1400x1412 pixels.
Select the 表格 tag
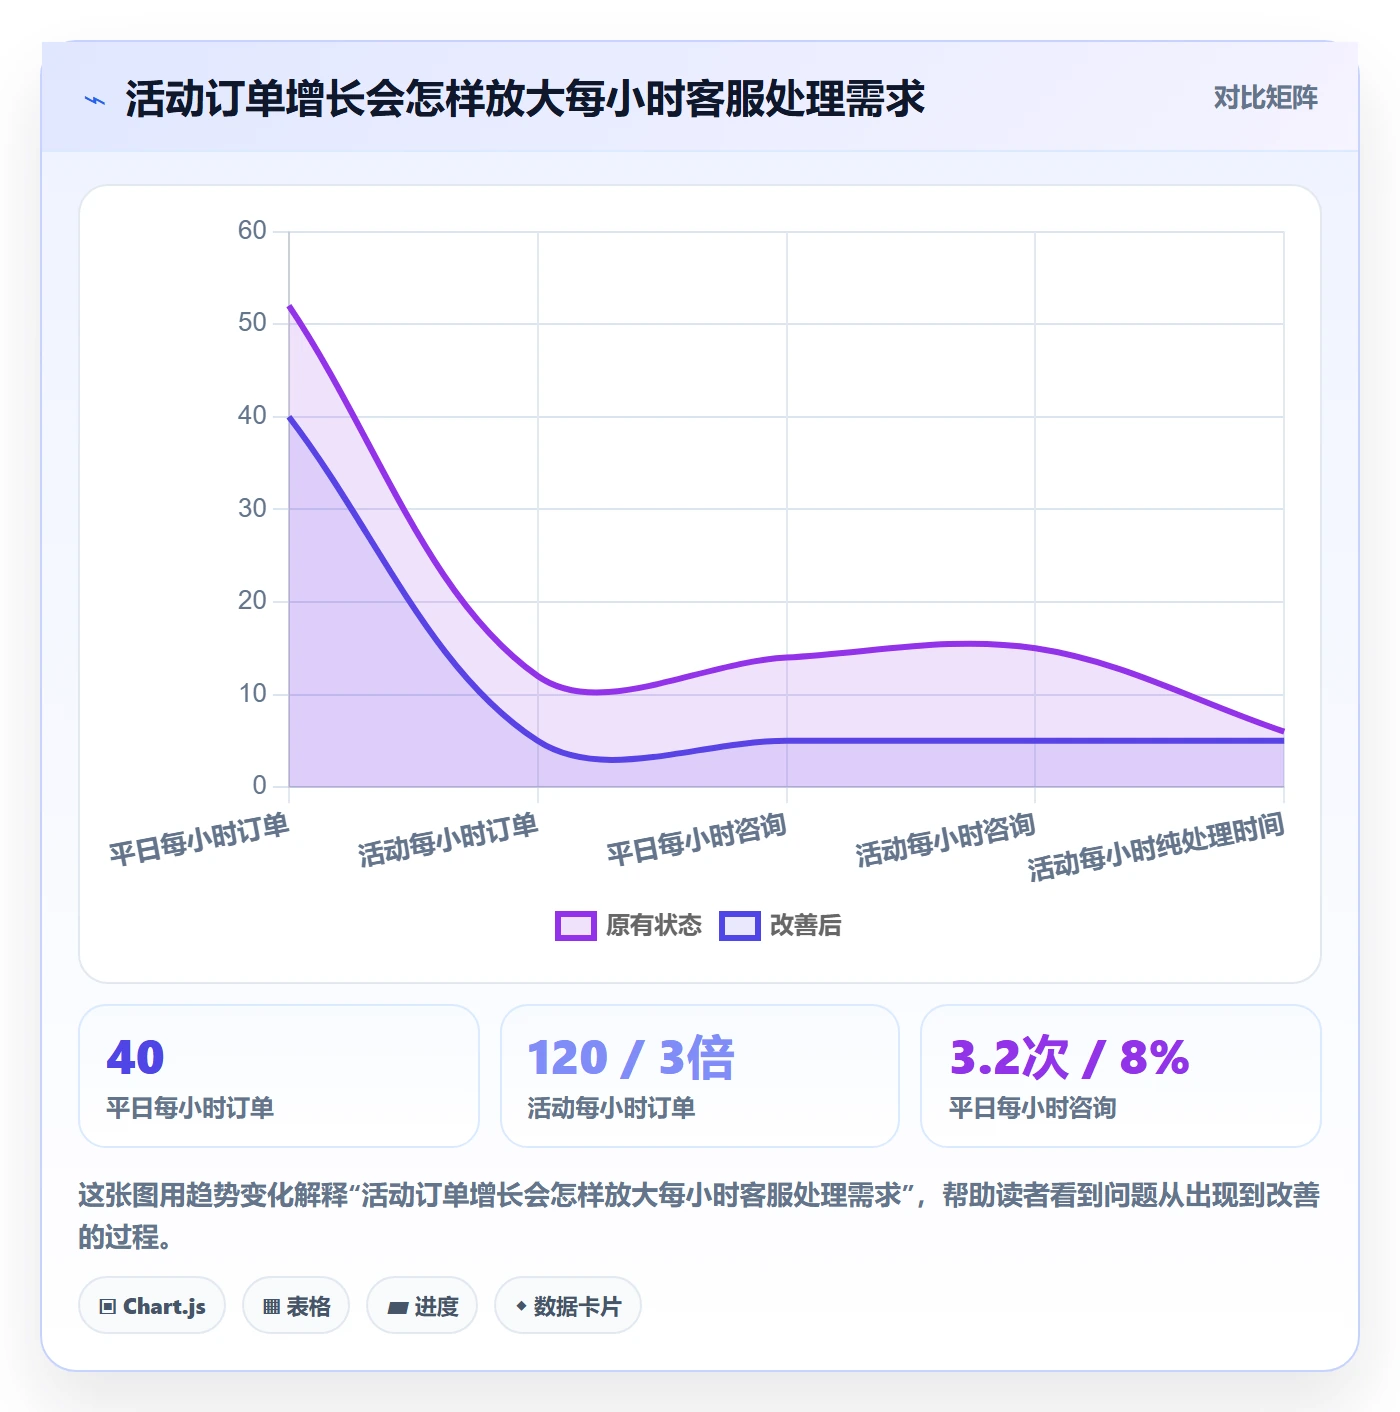(296, 1305)
